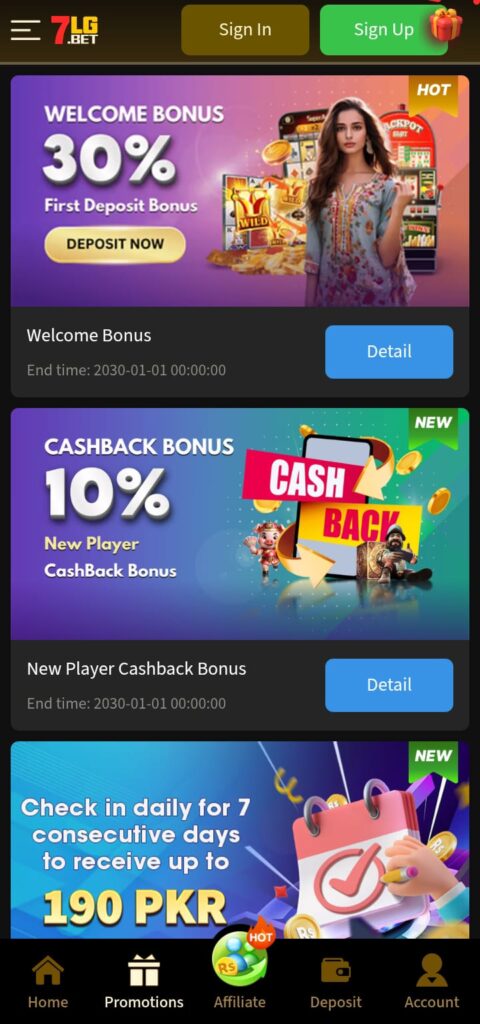This screenshot has height=1024, width=480.
Task: Tap the 7LG.BET logo
Action: (74, 30)
